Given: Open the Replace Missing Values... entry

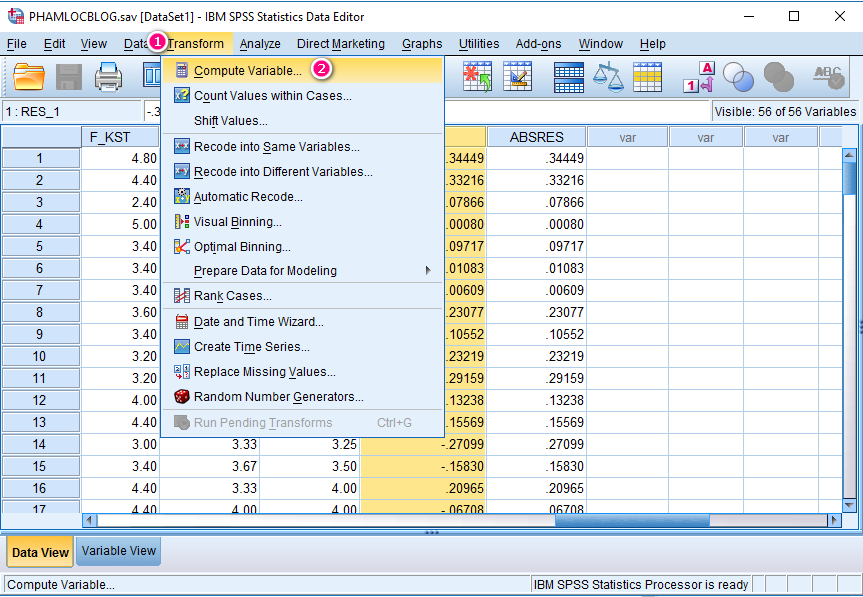Looking at the screenshot, I should (303, 372).
